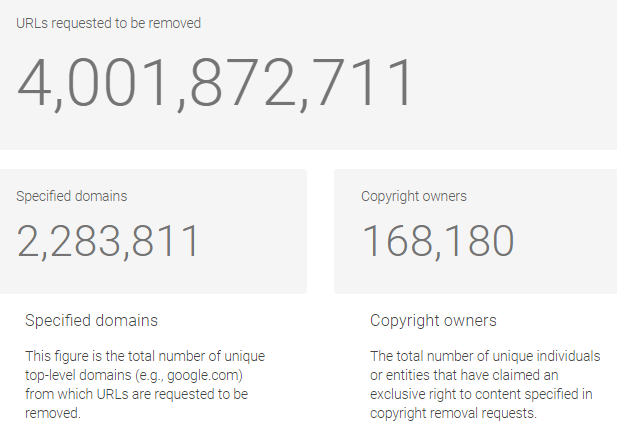Select 'Specified domains' label inside gray card

click(72, 196)
